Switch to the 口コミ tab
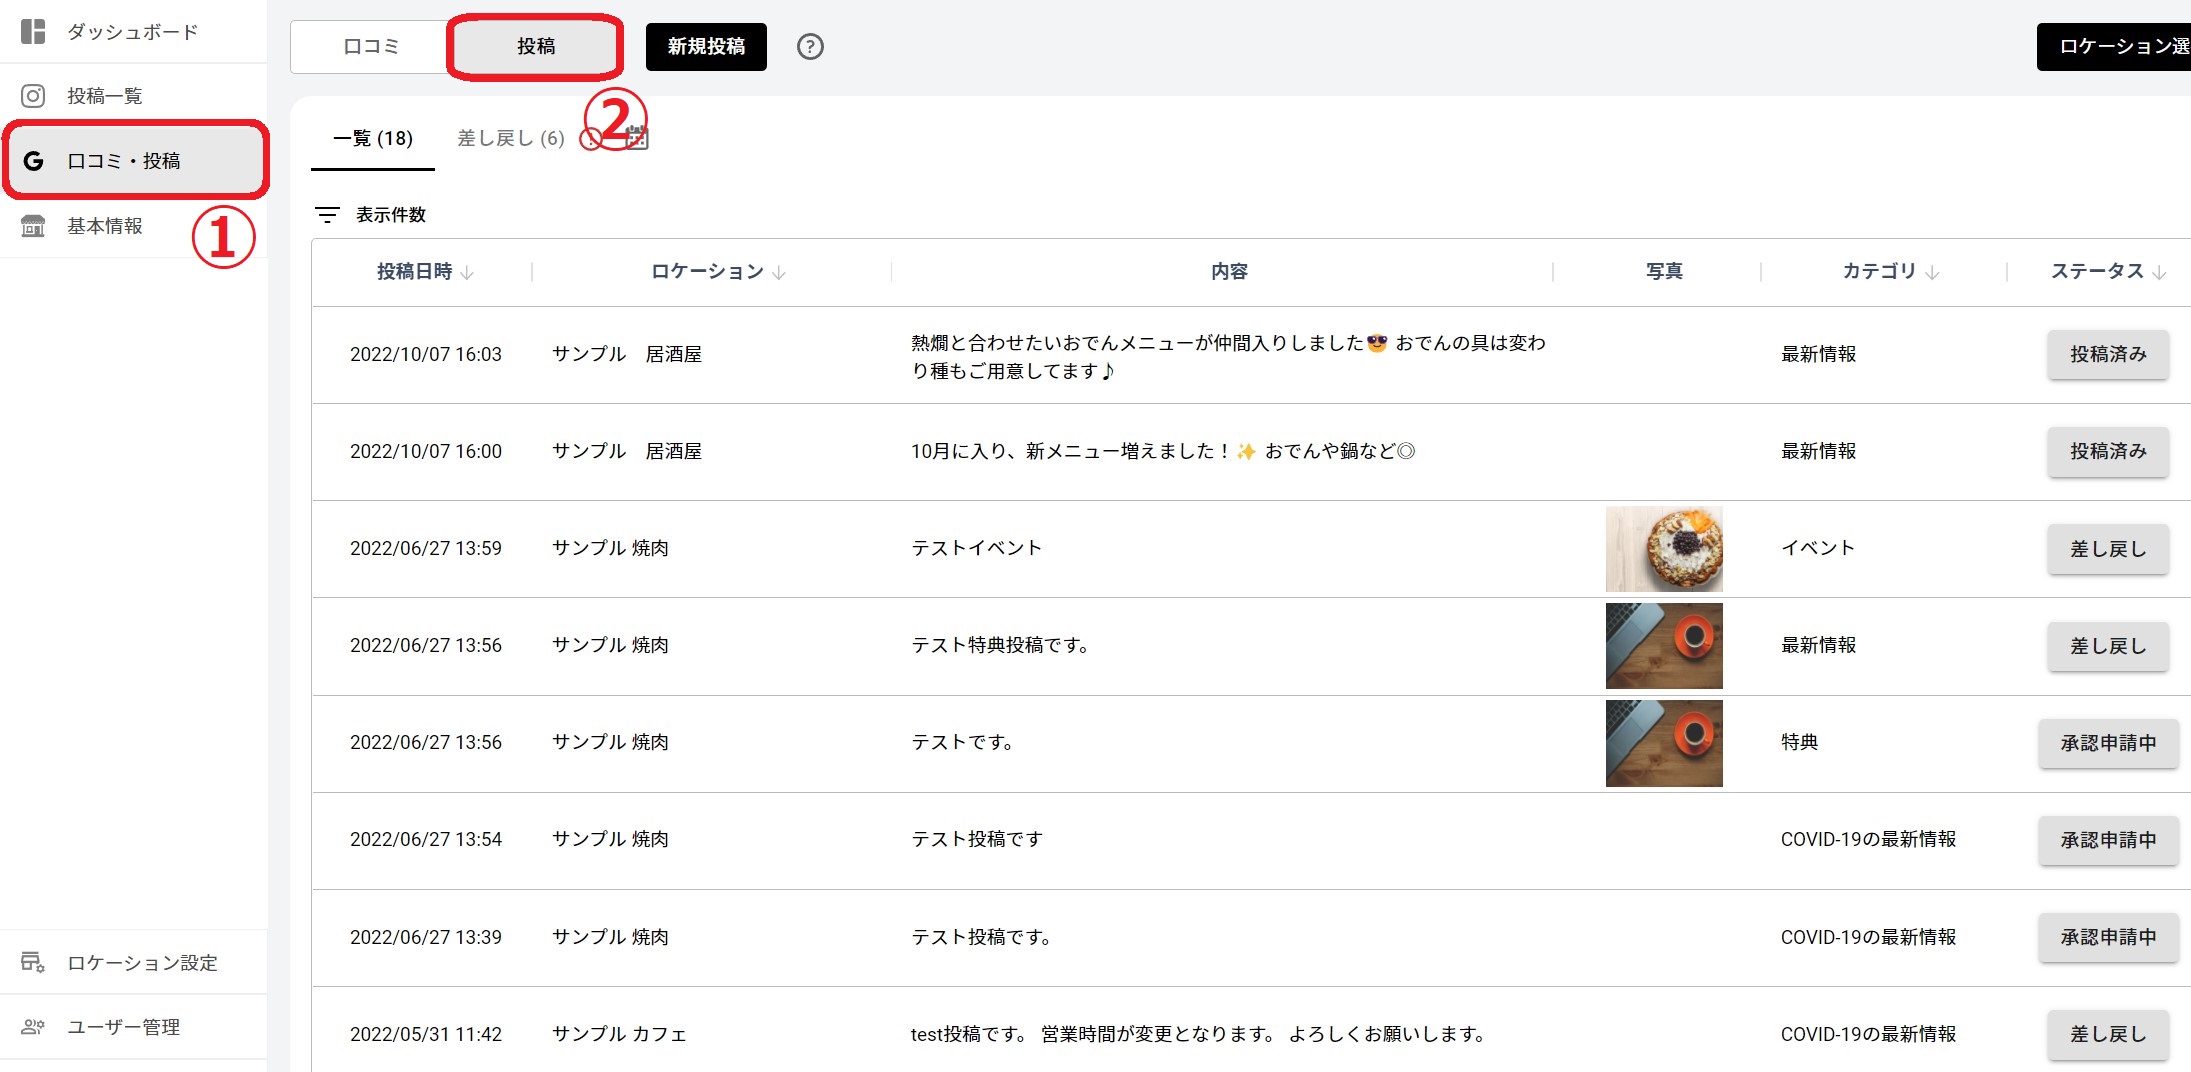2191x1072 pixels. click(x=370, y=47)
